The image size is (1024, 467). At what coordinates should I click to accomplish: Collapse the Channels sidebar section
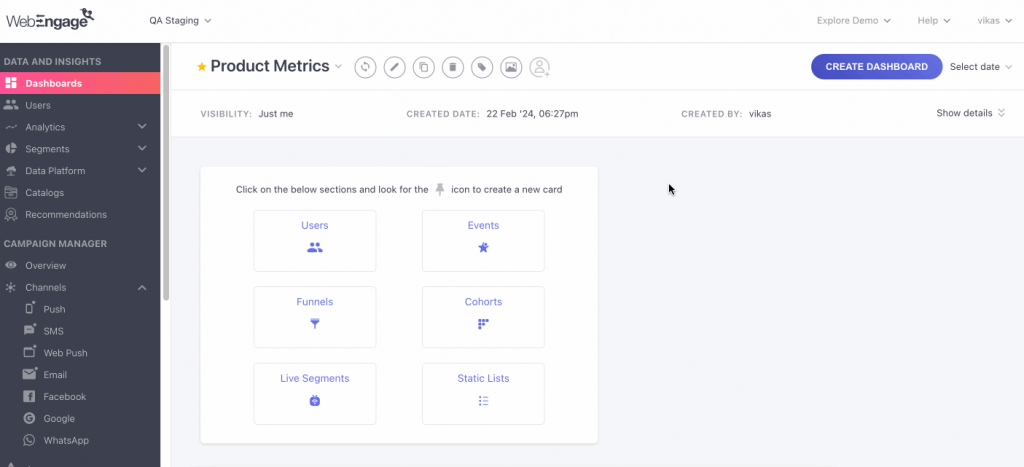click(x=142, y=288)
